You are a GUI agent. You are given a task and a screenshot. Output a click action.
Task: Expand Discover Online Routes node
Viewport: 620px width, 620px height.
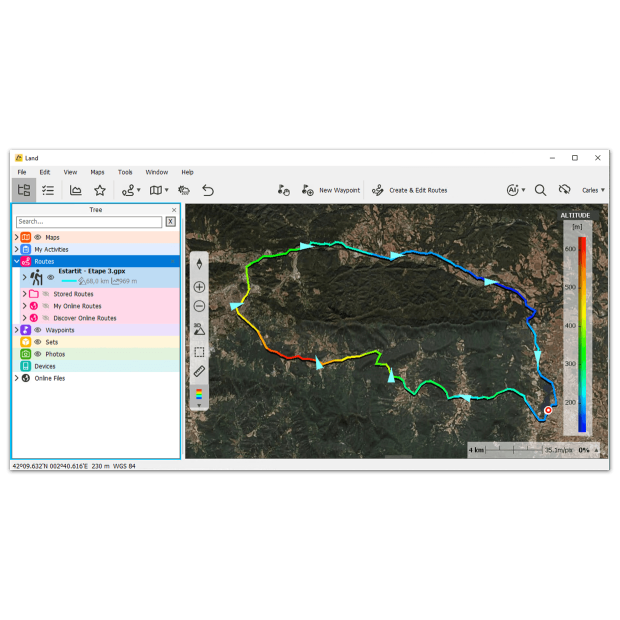[x=25, y=318]
